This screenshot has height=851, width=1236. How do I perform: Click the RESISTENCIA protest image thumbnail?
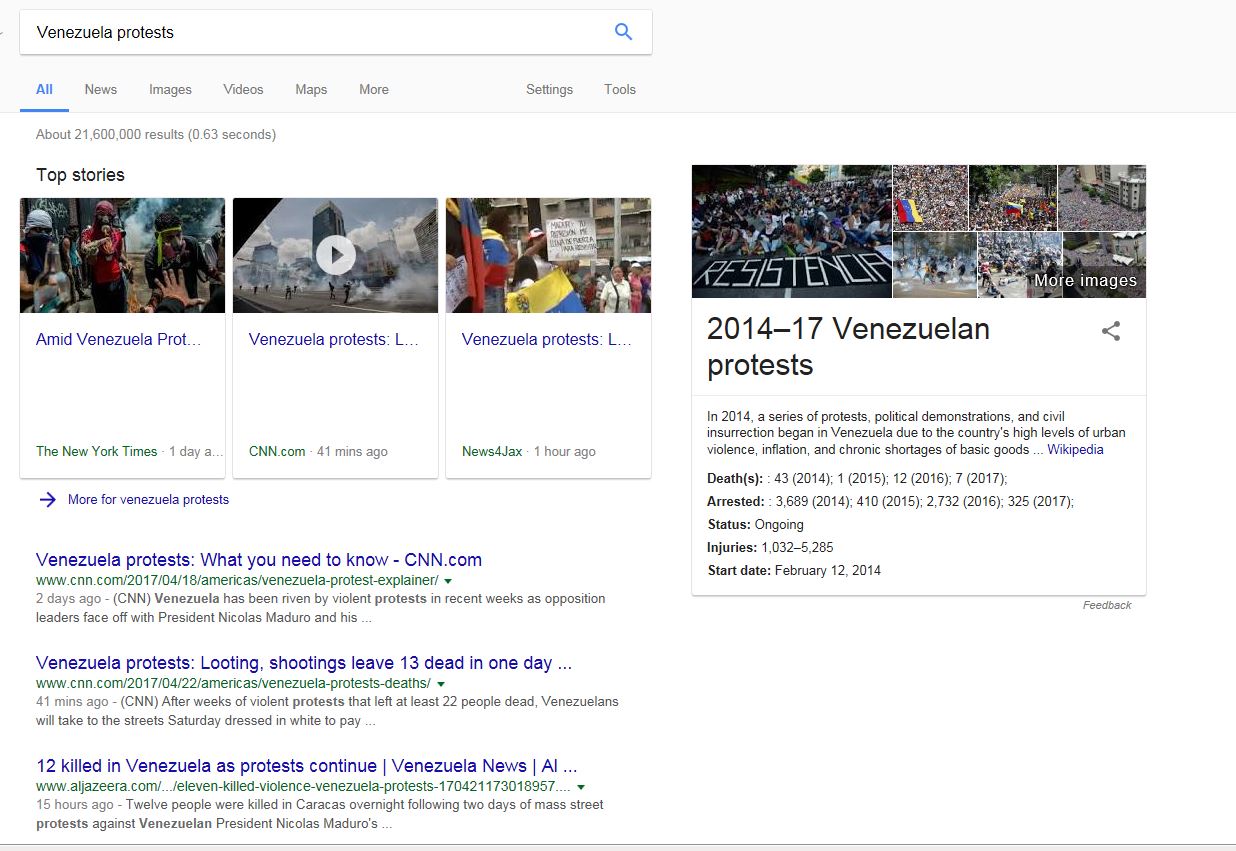coord(791,231)
